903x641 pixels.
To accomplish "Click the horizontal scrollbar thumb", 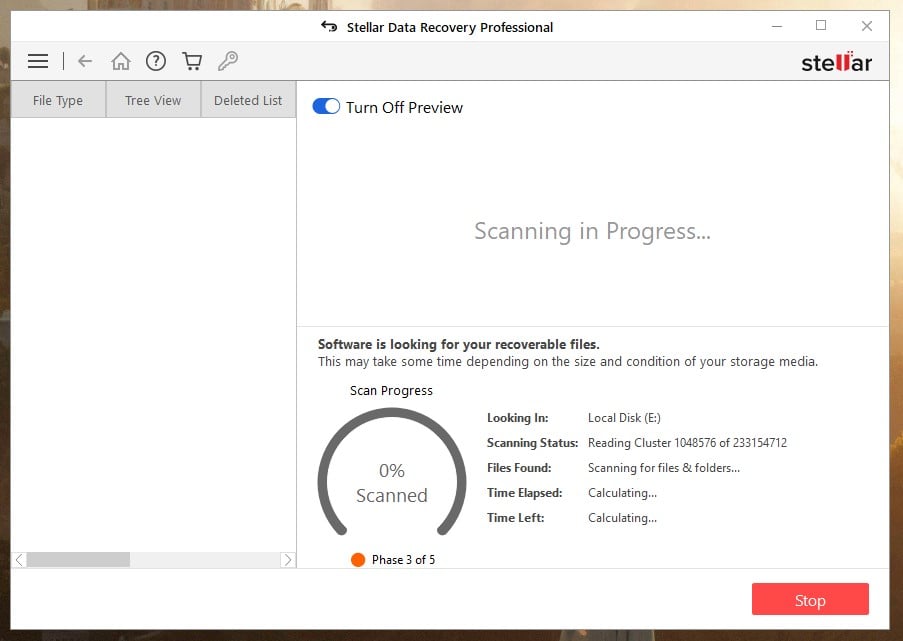I will click(78, 559).
